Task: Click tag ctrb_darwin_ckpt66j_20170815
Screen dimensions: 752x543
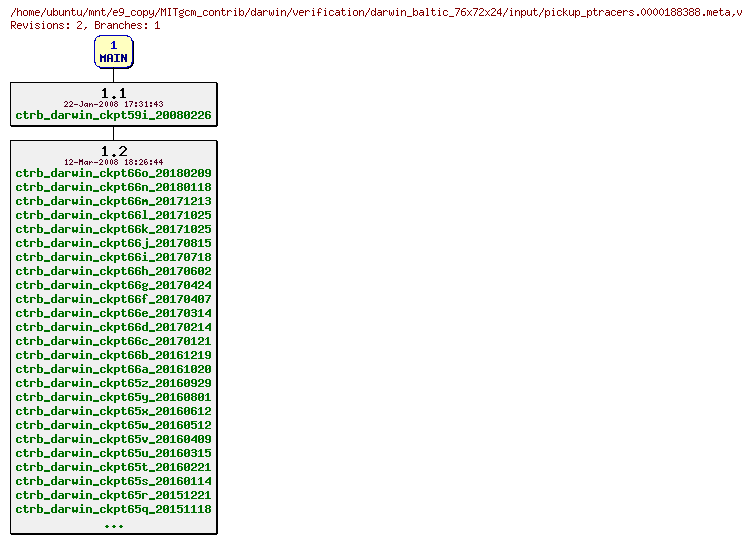Action: [113, 243]
